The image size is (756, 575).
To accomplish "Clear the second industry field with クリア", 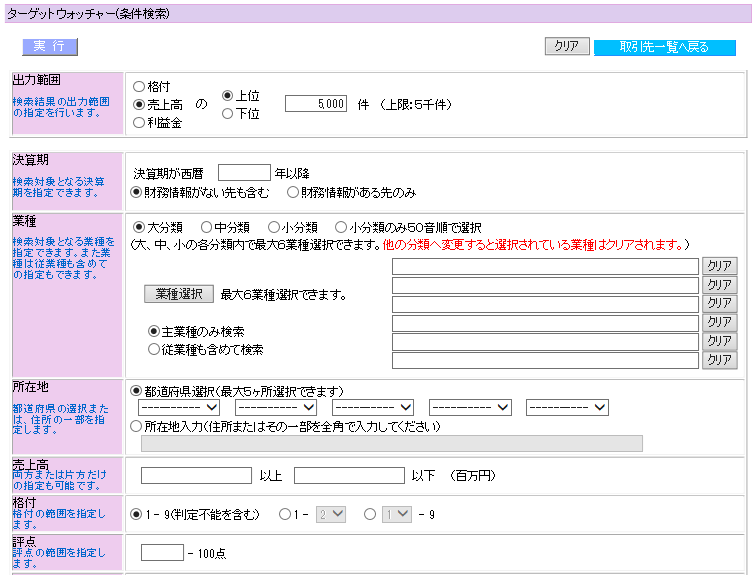I will tap(720, 284).
